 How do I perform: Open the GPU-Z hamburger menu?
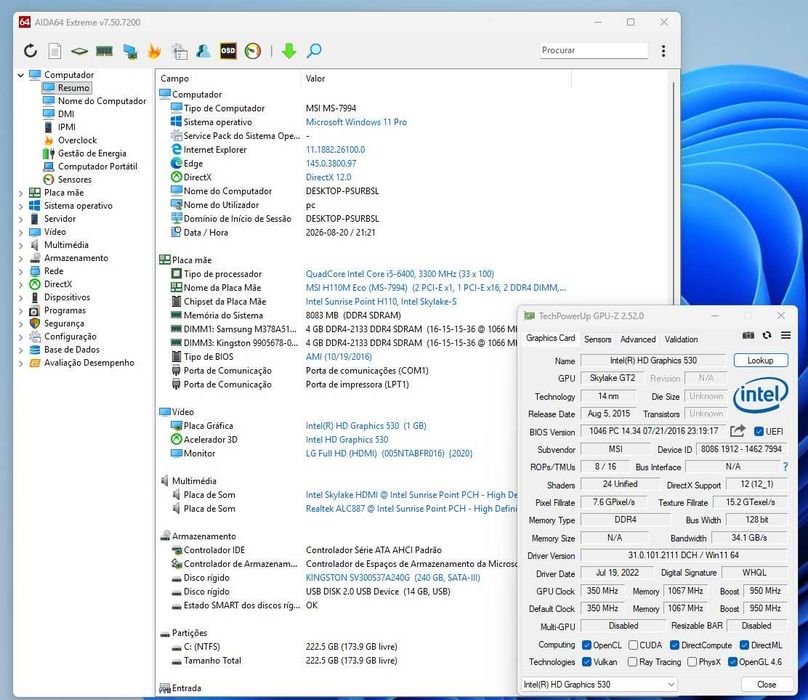click(785, 336)
